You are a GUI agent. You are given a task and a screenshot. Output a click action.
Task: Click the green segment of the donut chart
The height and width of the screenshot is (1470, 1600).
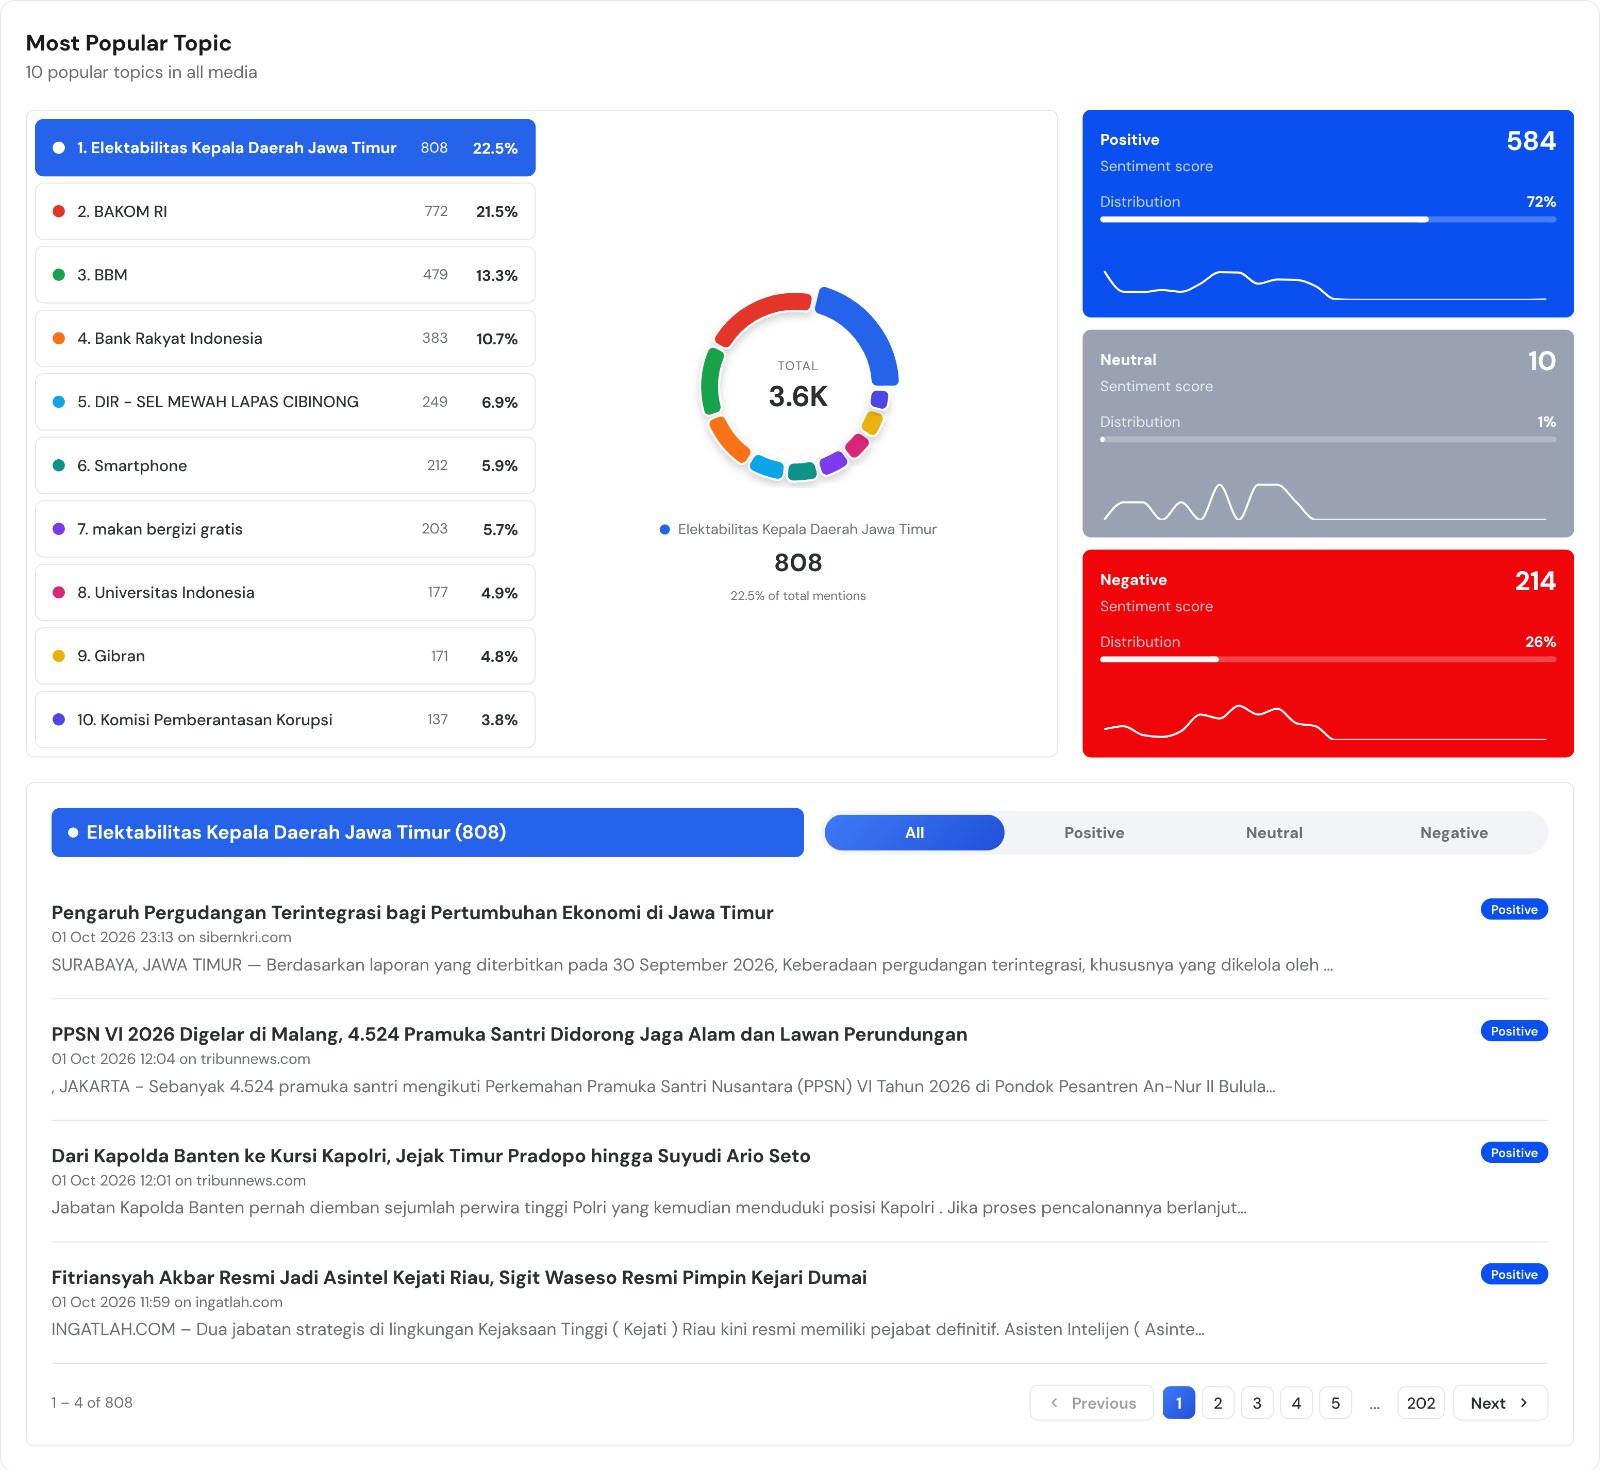tap(712, 381)
